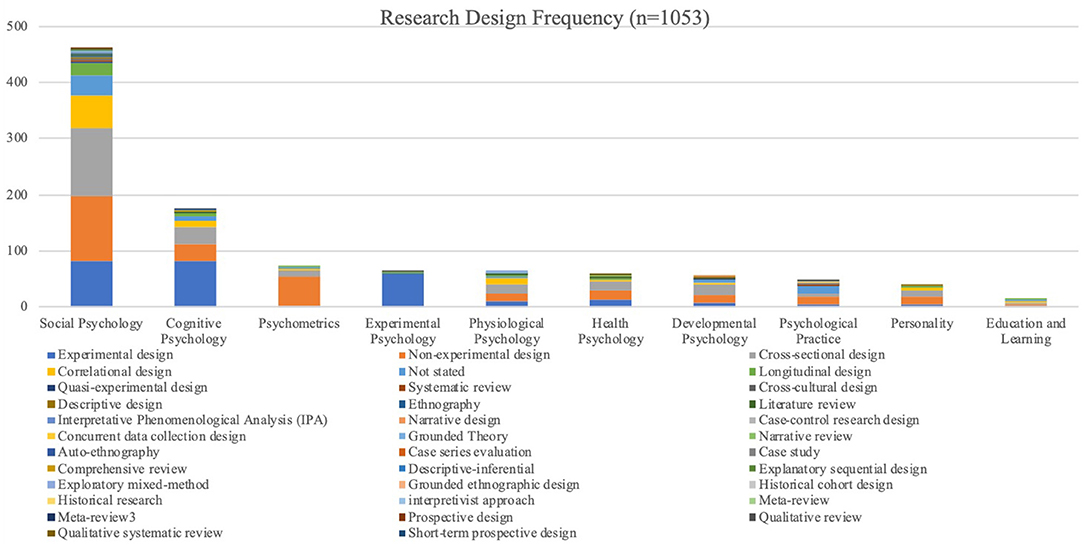
Task: Click the interpretivist approach legend label
Action: pyautogui.click(x=471, y=502)
